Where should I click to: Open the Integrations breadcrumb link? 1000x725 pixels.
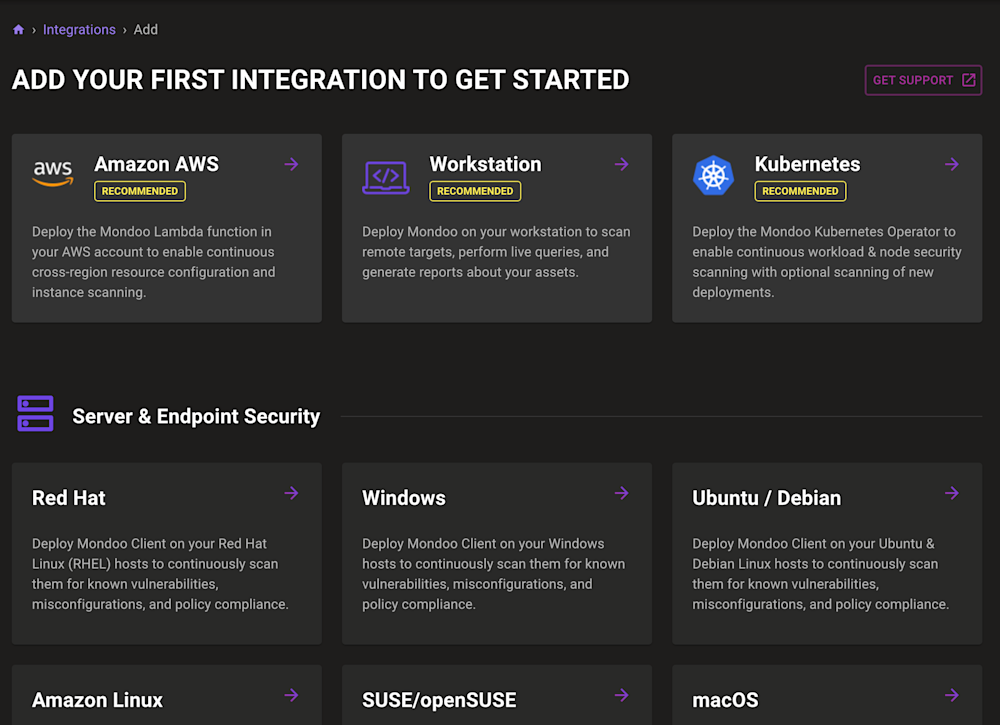coord(79,29)
